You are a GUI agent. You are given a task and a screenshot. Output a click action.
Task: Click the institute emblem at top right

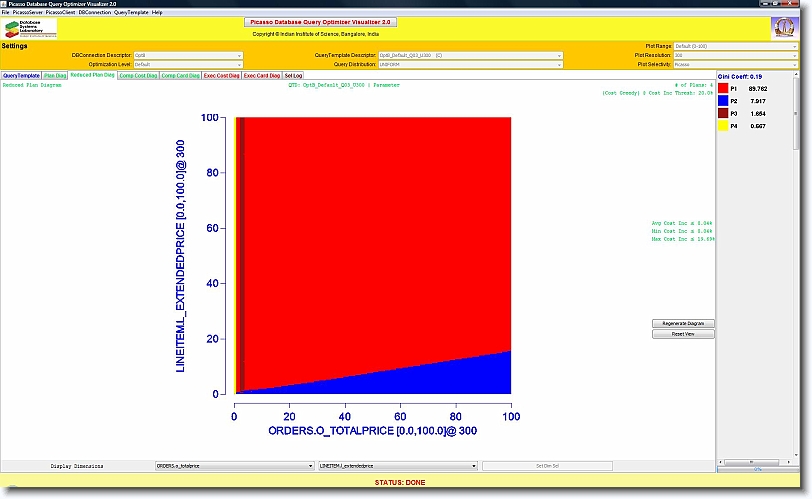tap(784, 28)
